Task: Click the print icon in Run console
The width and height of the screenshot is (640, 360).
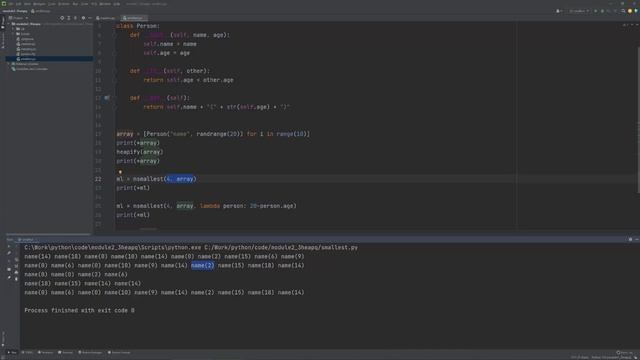Action: point(17,273)
